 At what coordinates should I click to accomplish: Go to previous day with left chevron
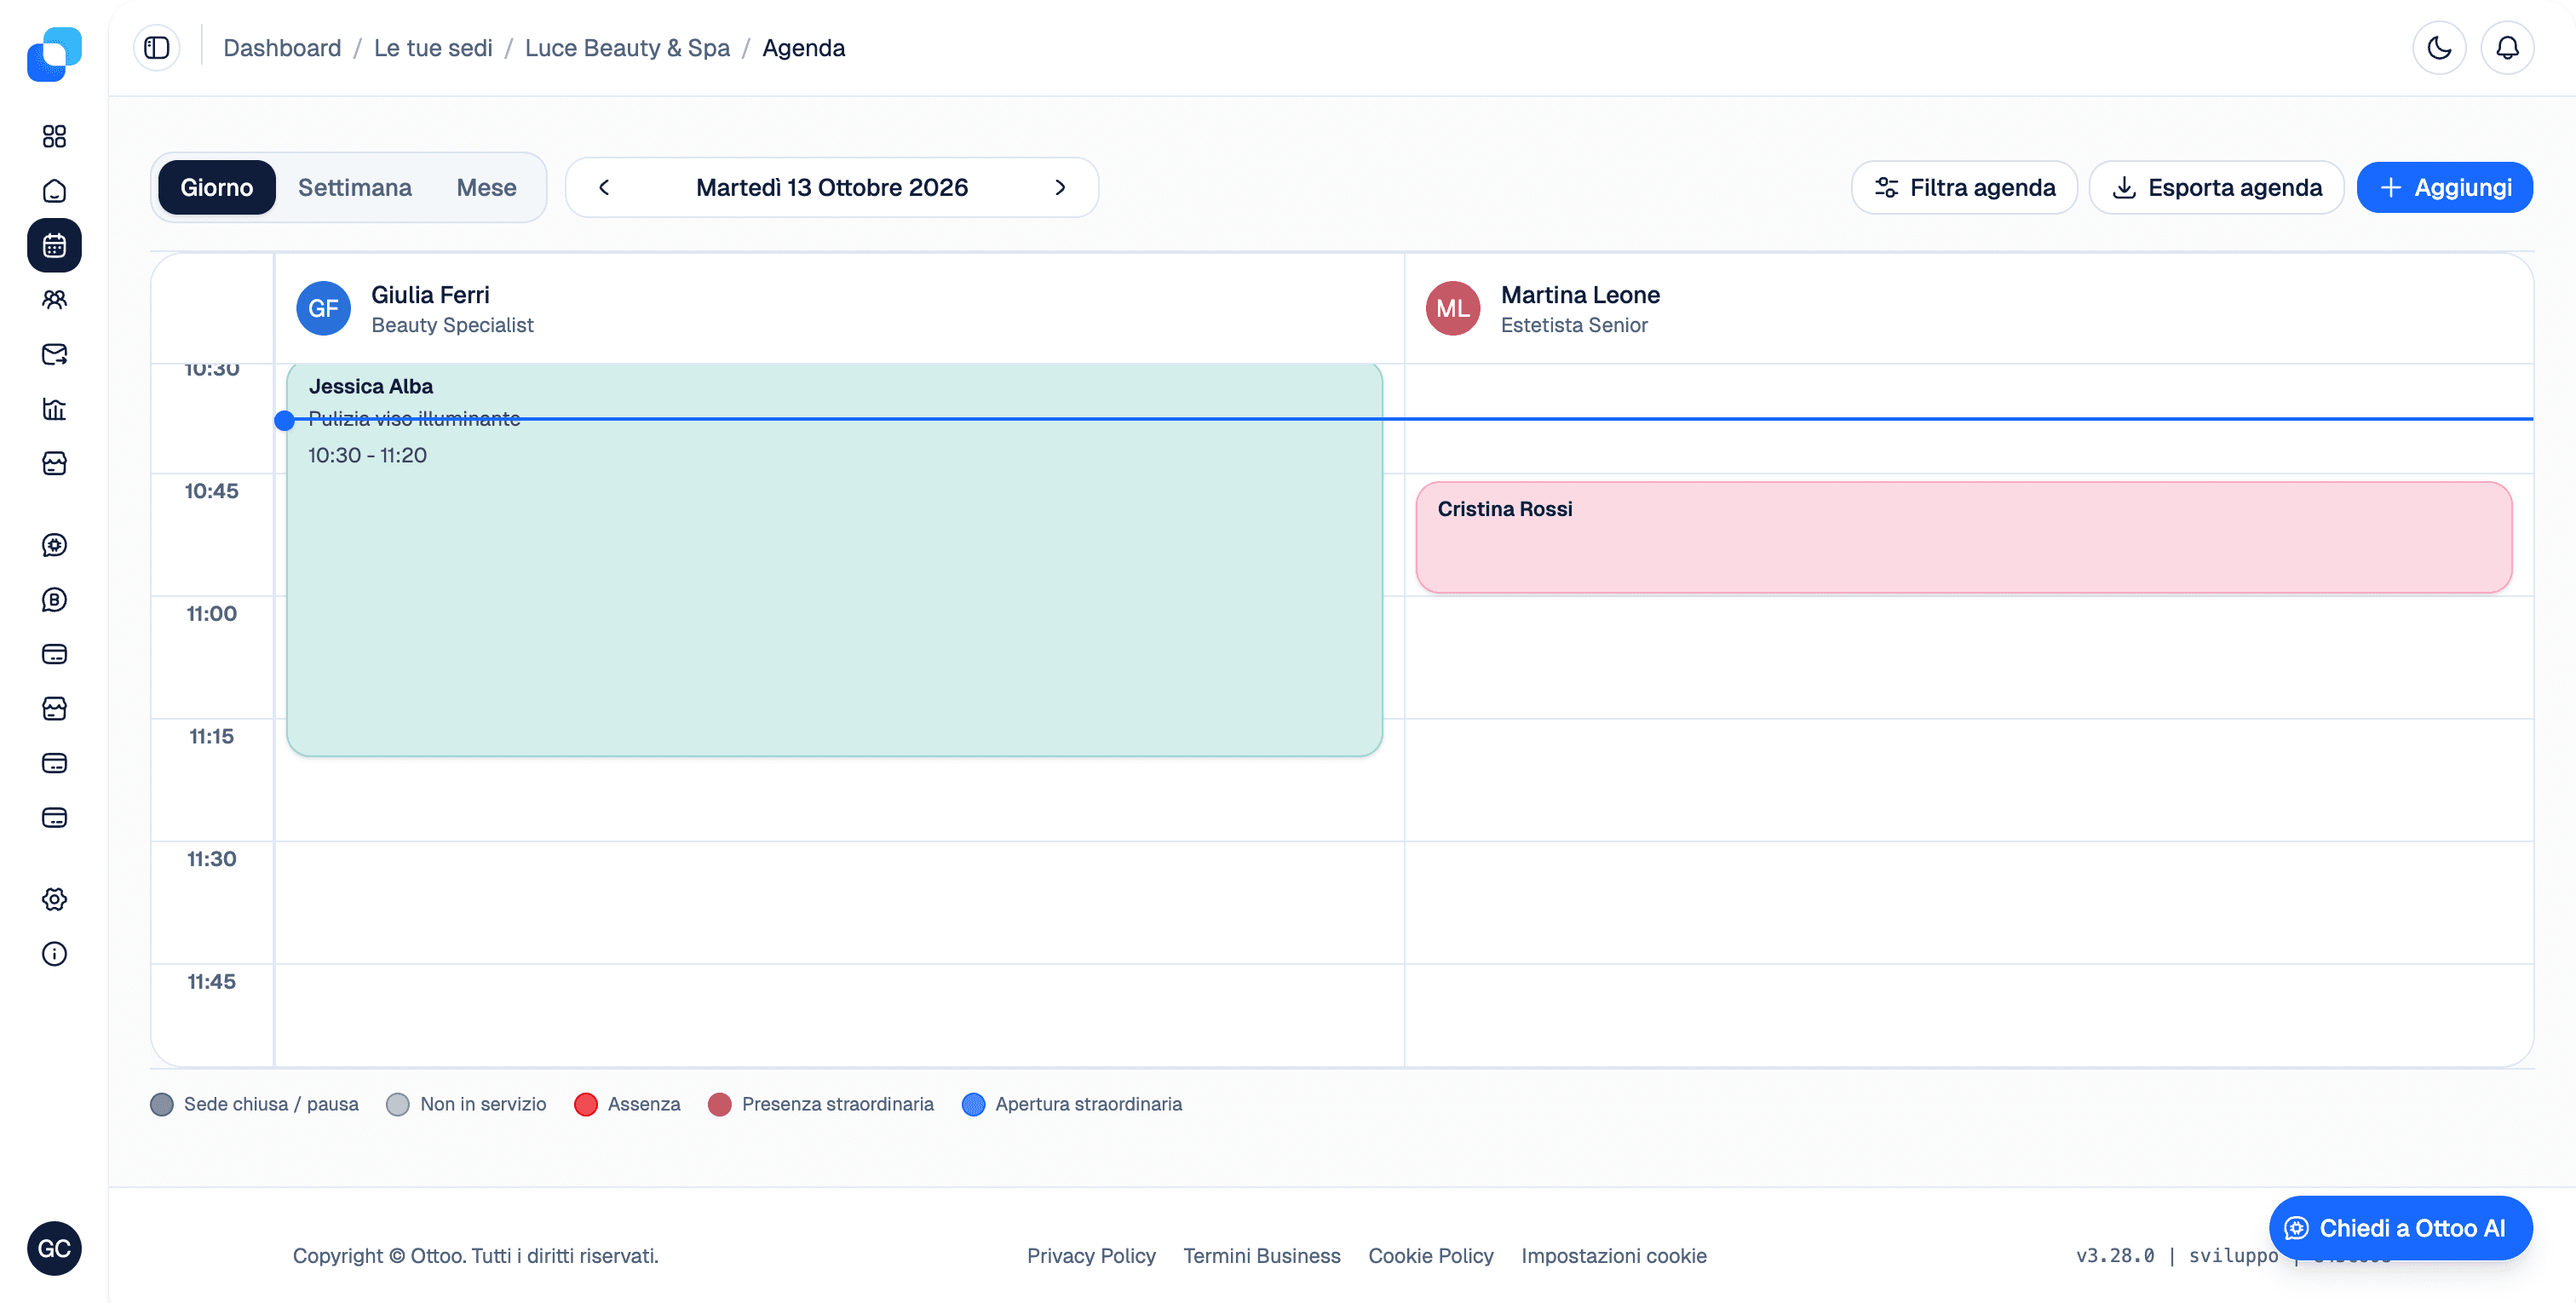tap(604, 188)
